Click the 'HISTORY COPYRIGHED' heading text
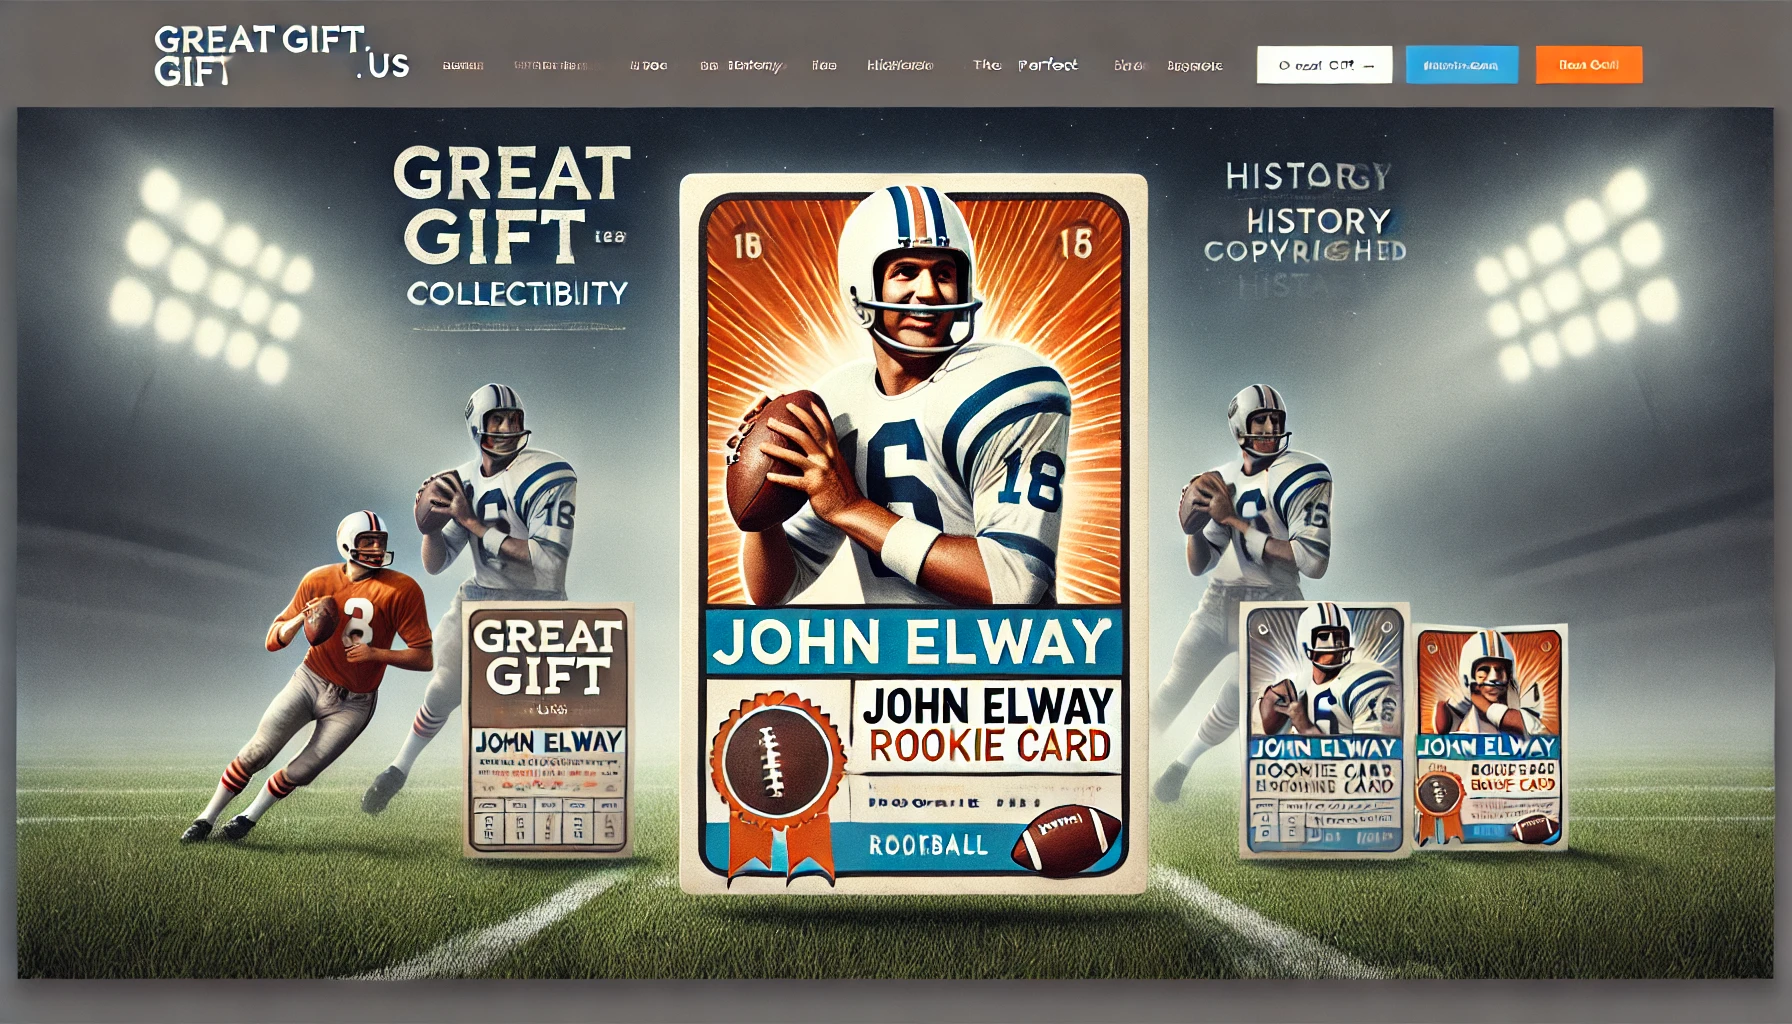 click(x=1305, y=236)
